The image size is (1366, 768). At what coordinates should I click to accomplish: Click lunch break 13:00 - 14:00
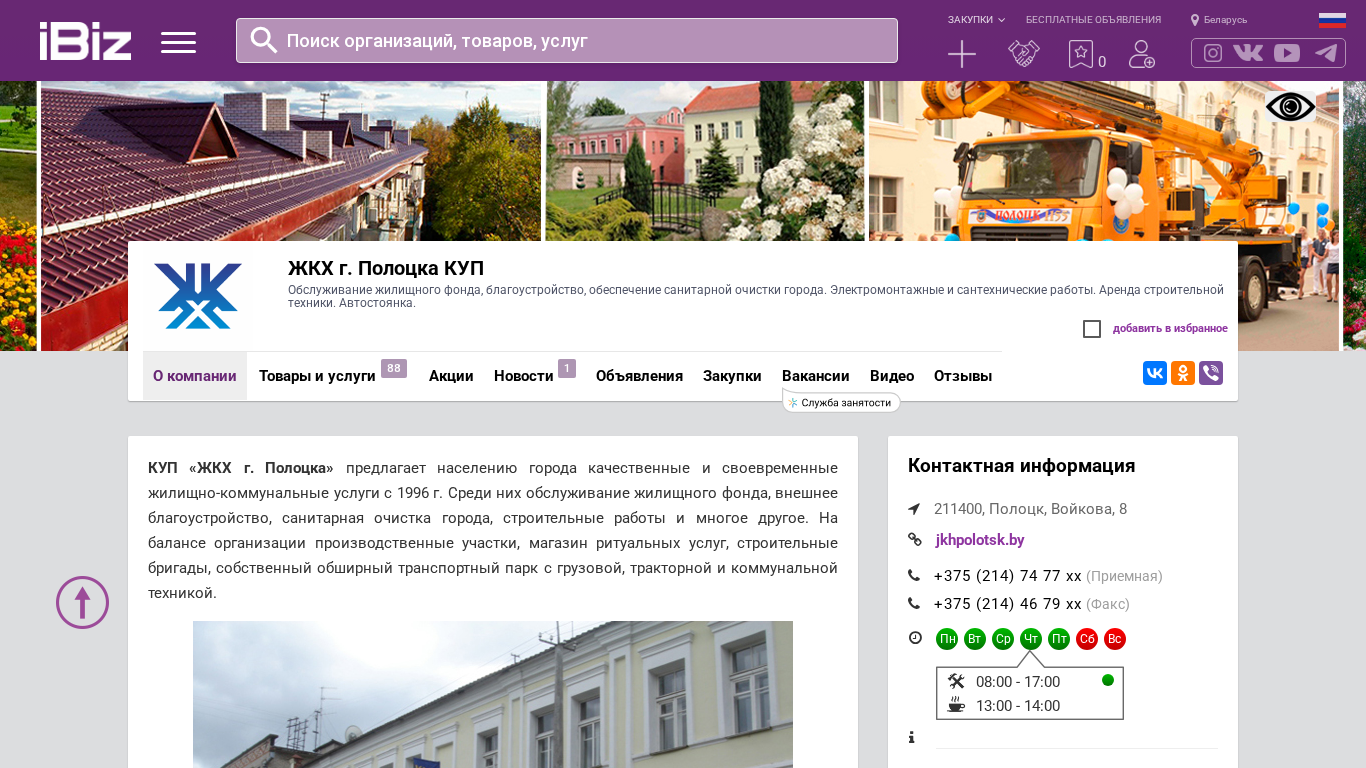click(1018, 706)
